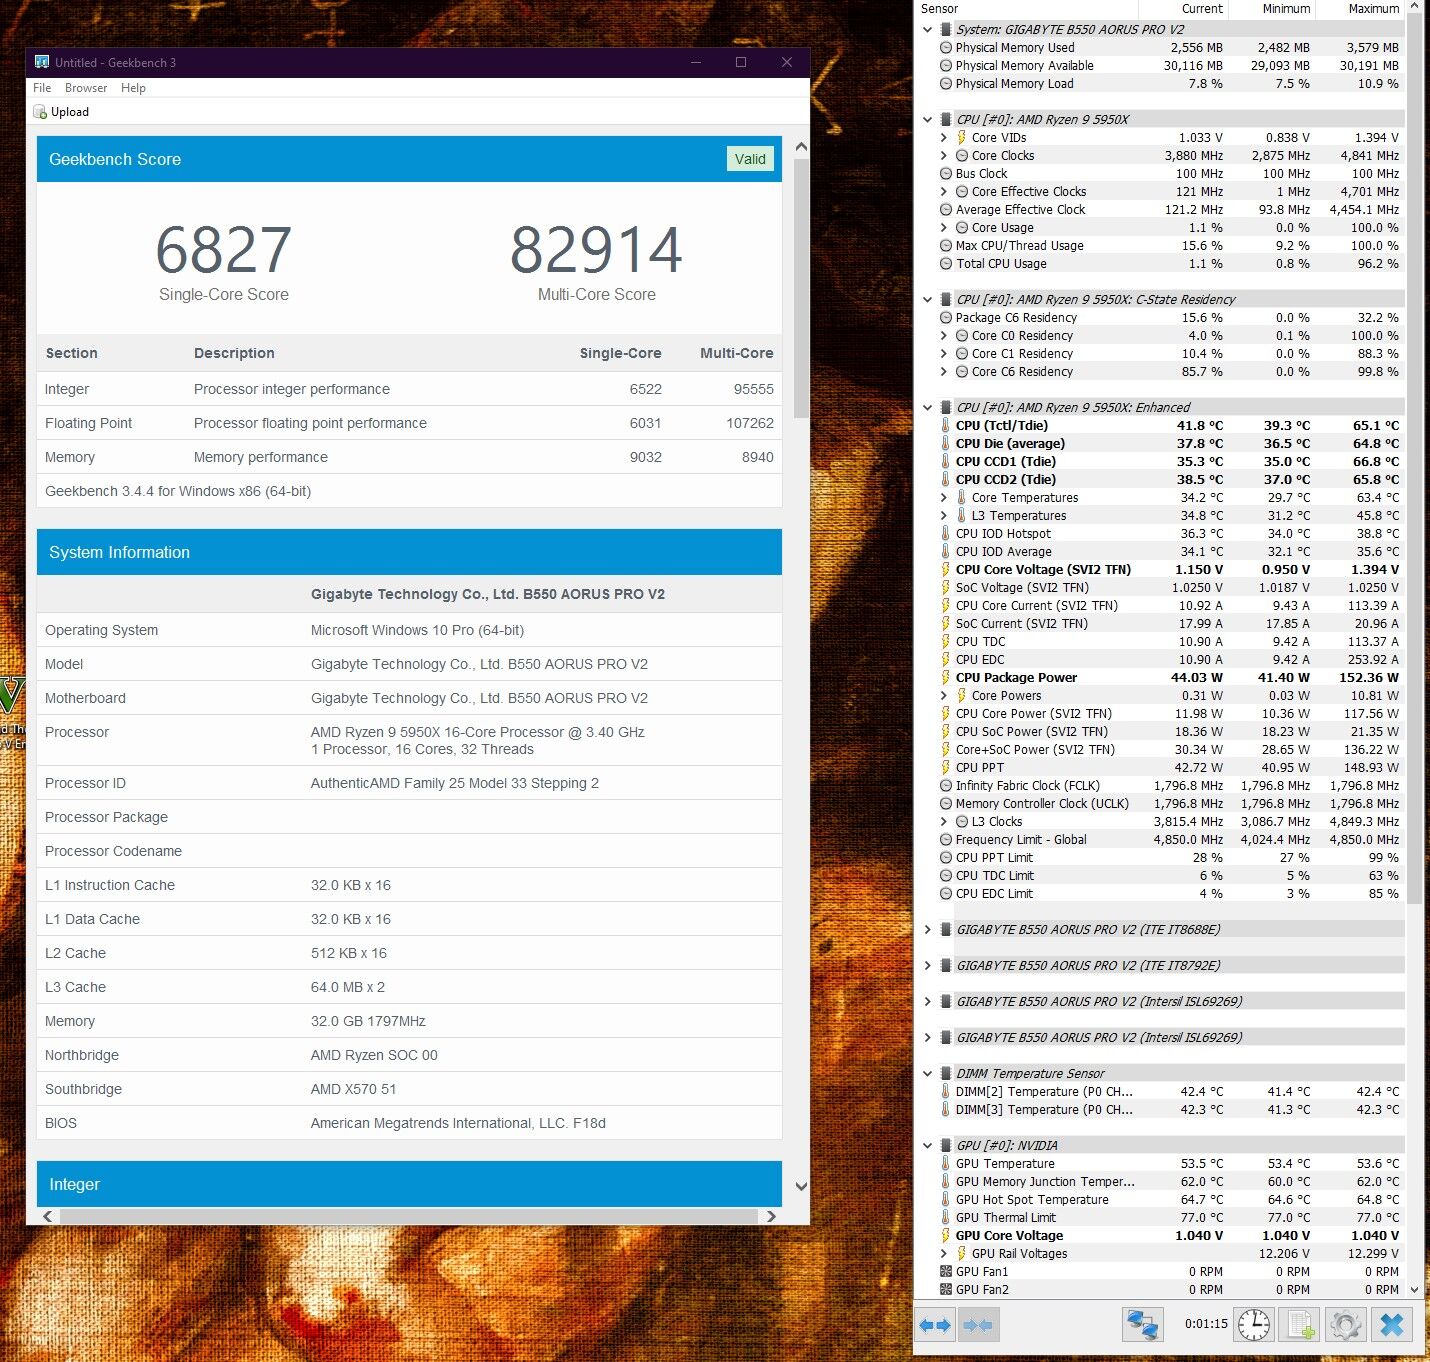This screenshot has width=1430, height=1362.
Task: Expand the Core VIDs row
Action: coord(943,137)
